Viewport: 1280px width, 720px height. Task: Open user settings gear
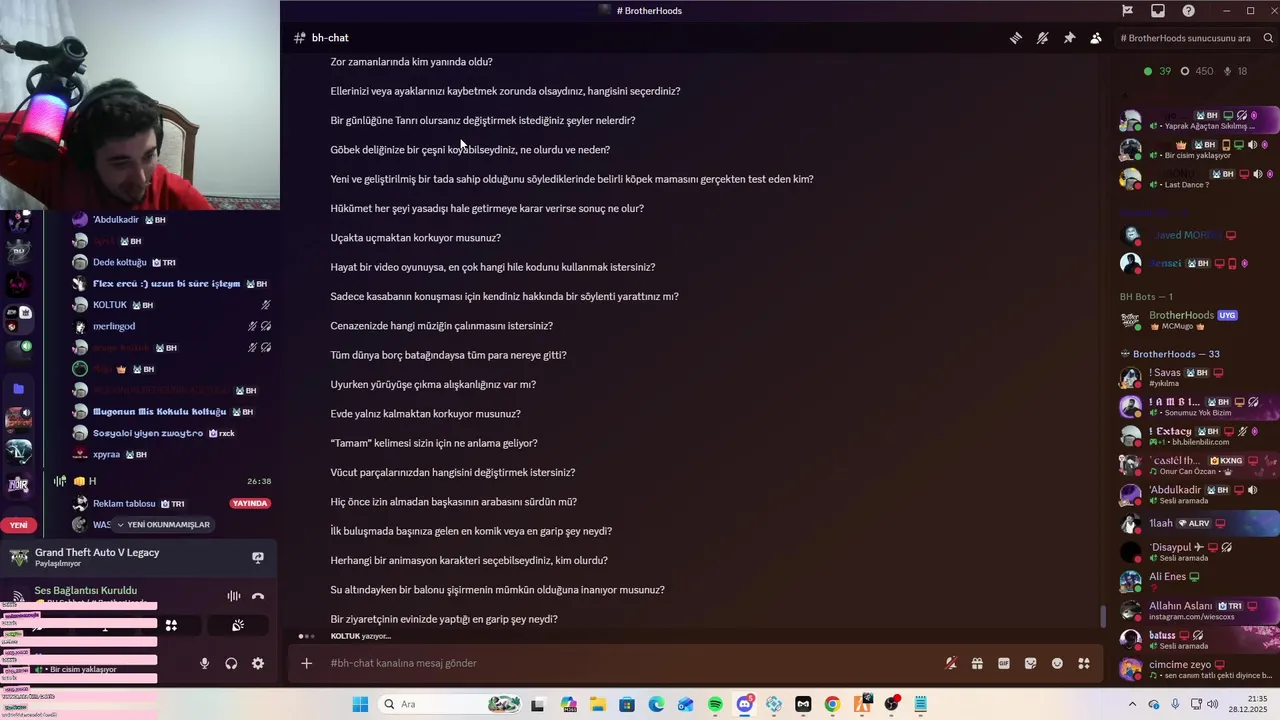pos(258,663)
